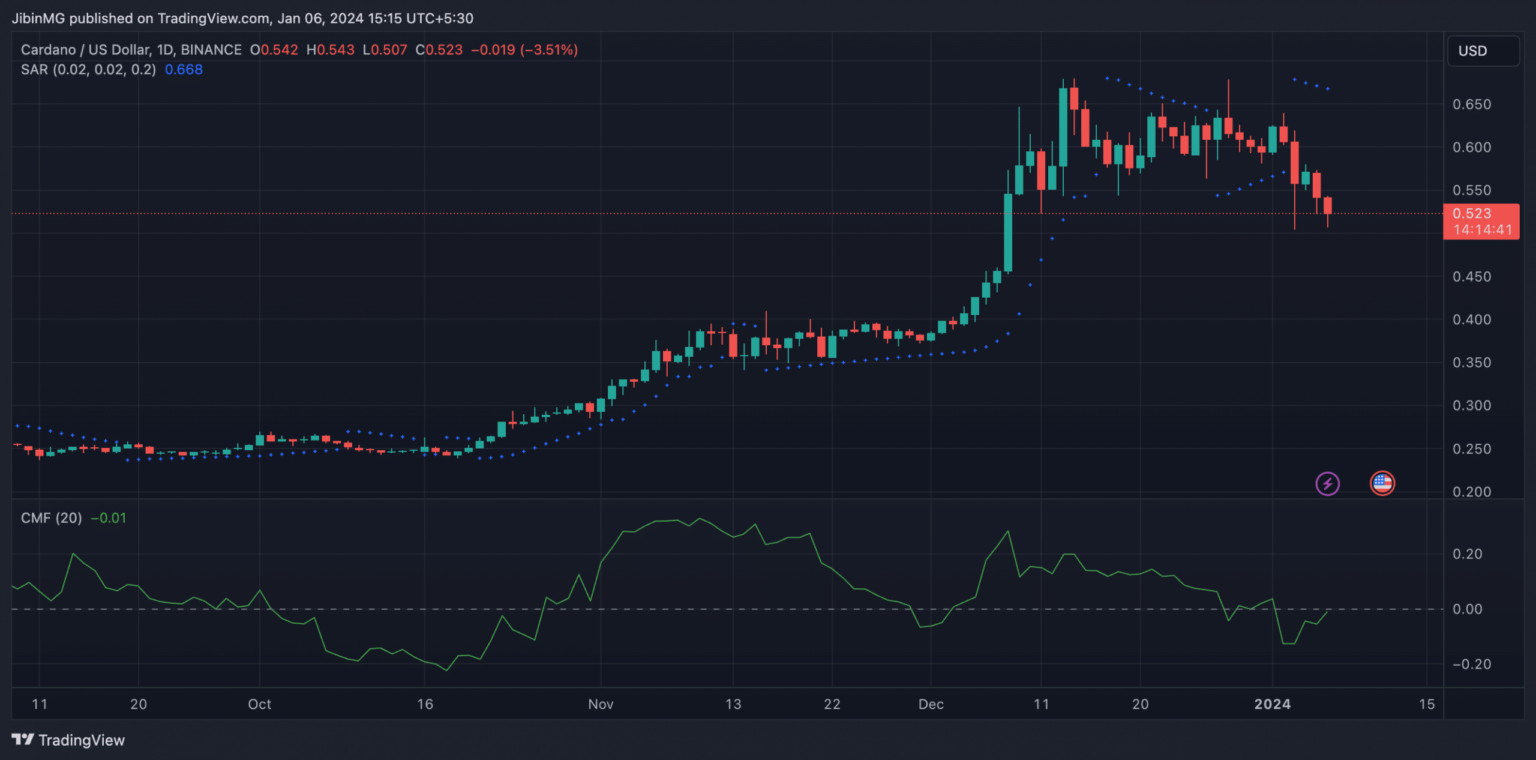Click the 2024 label on the time axis
The image size is (1536, 760).
click(1271, 704)
